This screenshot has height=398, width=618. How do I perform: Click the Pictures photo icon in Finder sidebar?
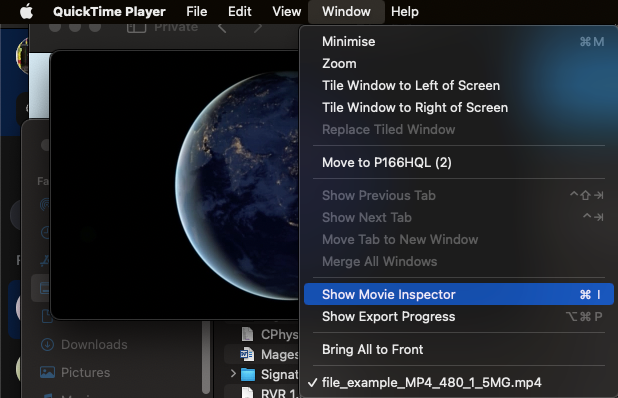(x=47, y=372)
